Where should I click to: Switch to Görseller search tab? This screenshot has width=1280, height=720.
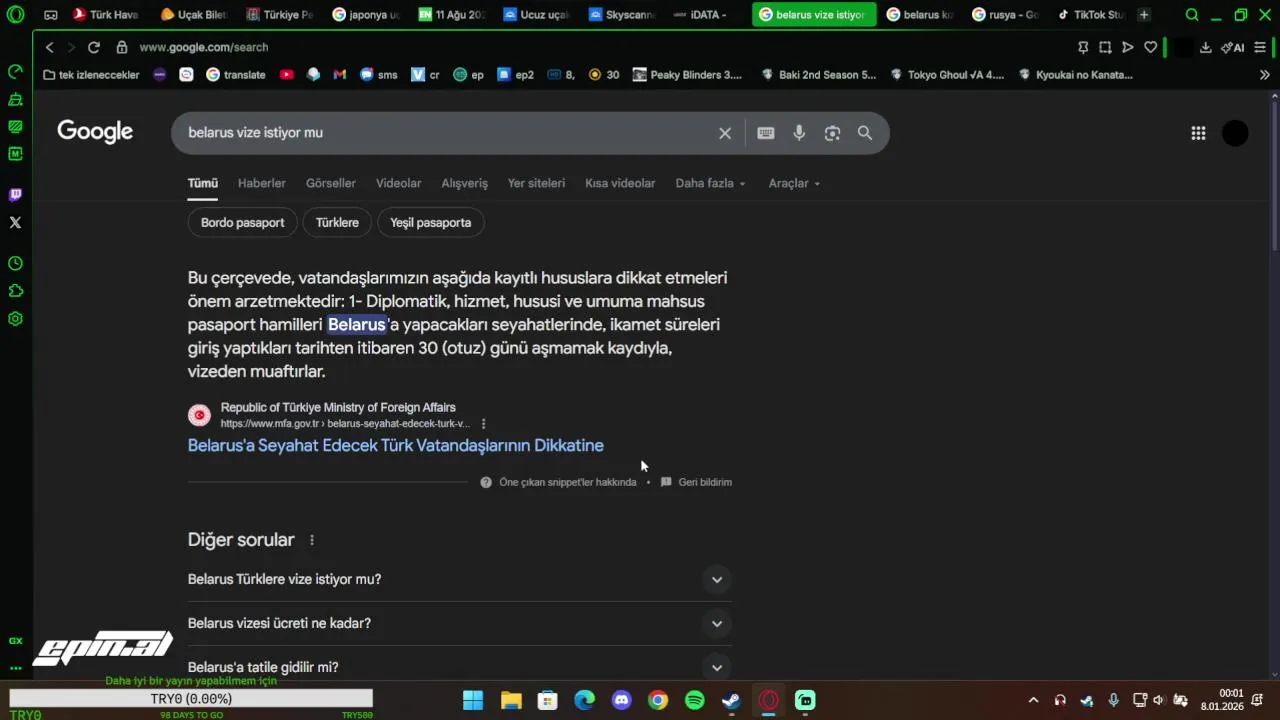point(331,183)
